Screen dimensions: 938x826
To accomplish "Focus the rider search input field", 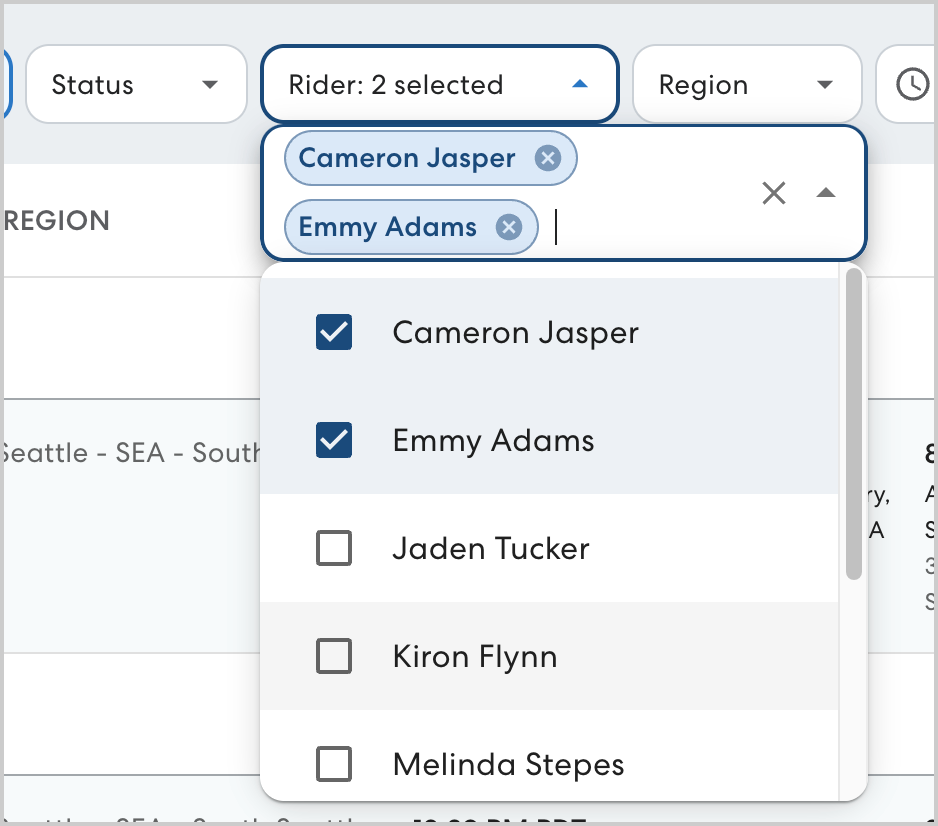I will [640, 228].
